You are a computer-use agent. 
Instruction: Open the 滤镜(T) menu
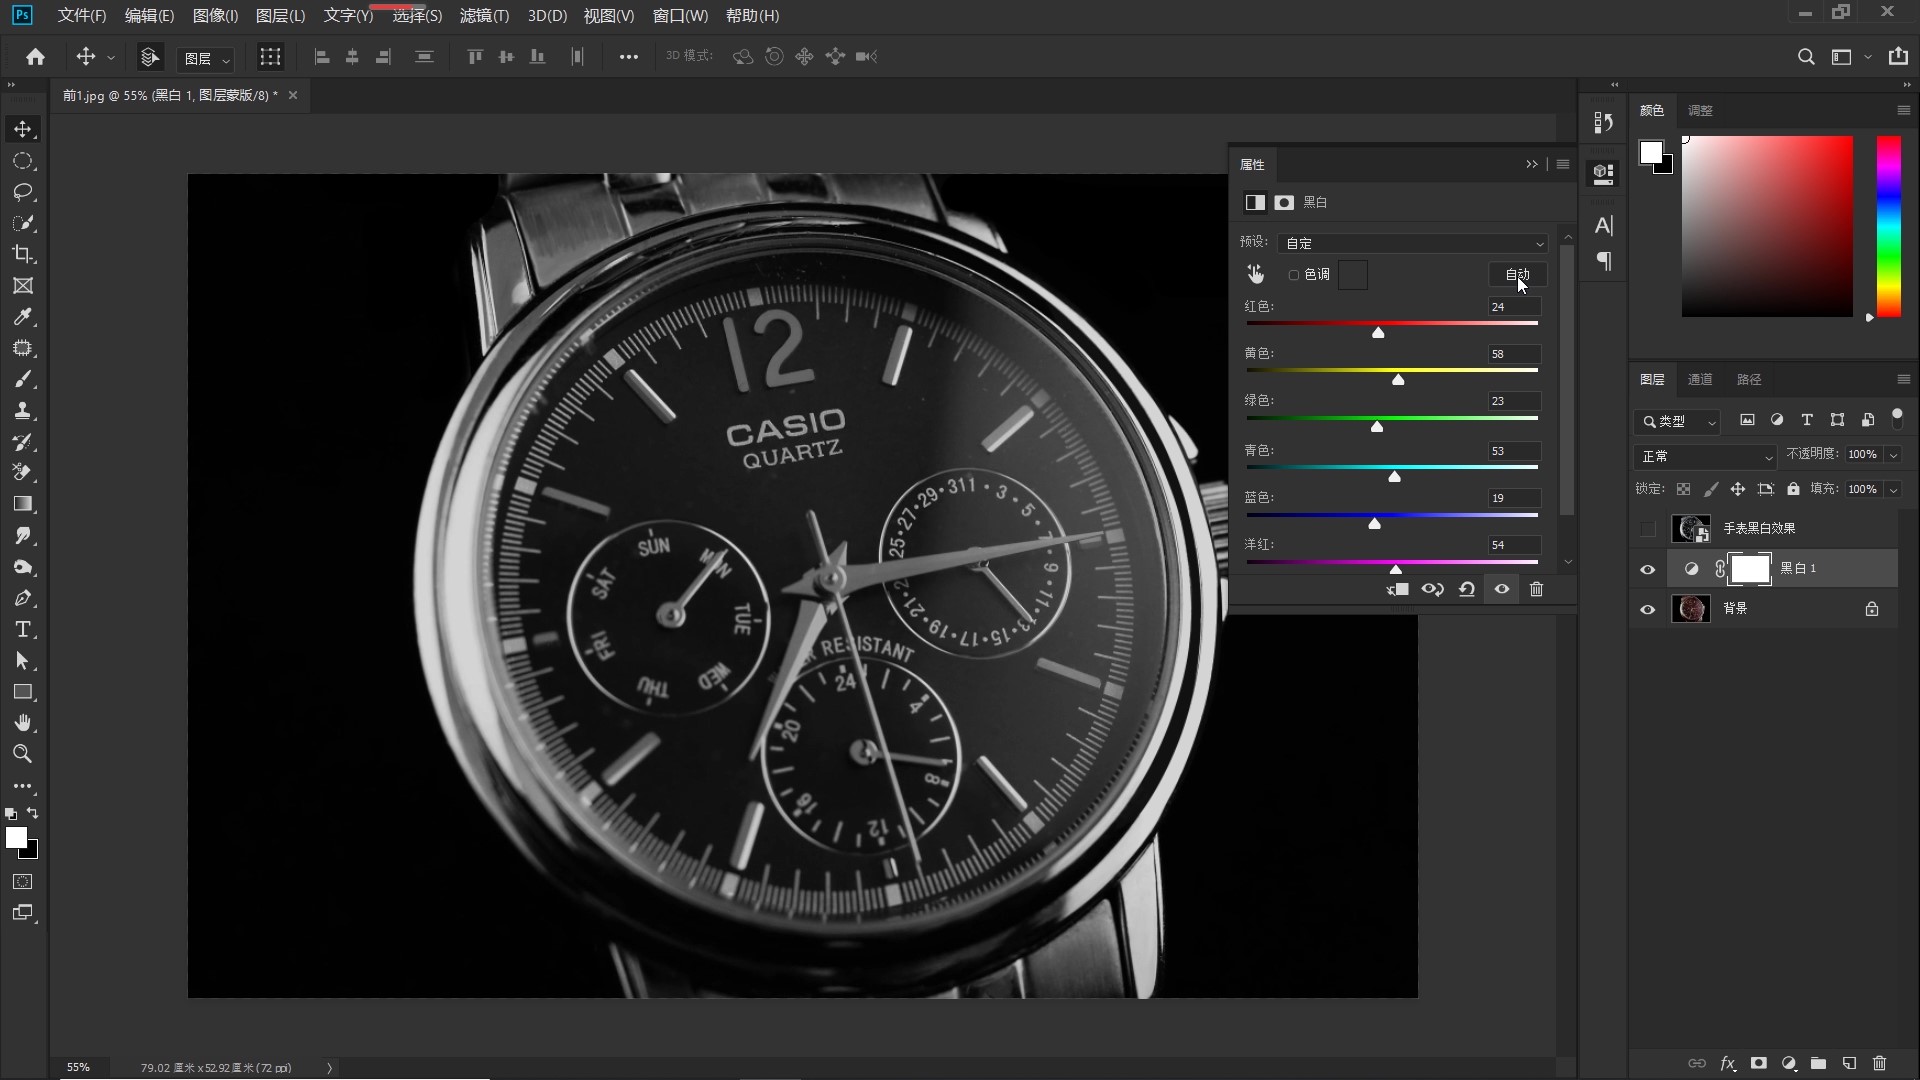point(484,16)
